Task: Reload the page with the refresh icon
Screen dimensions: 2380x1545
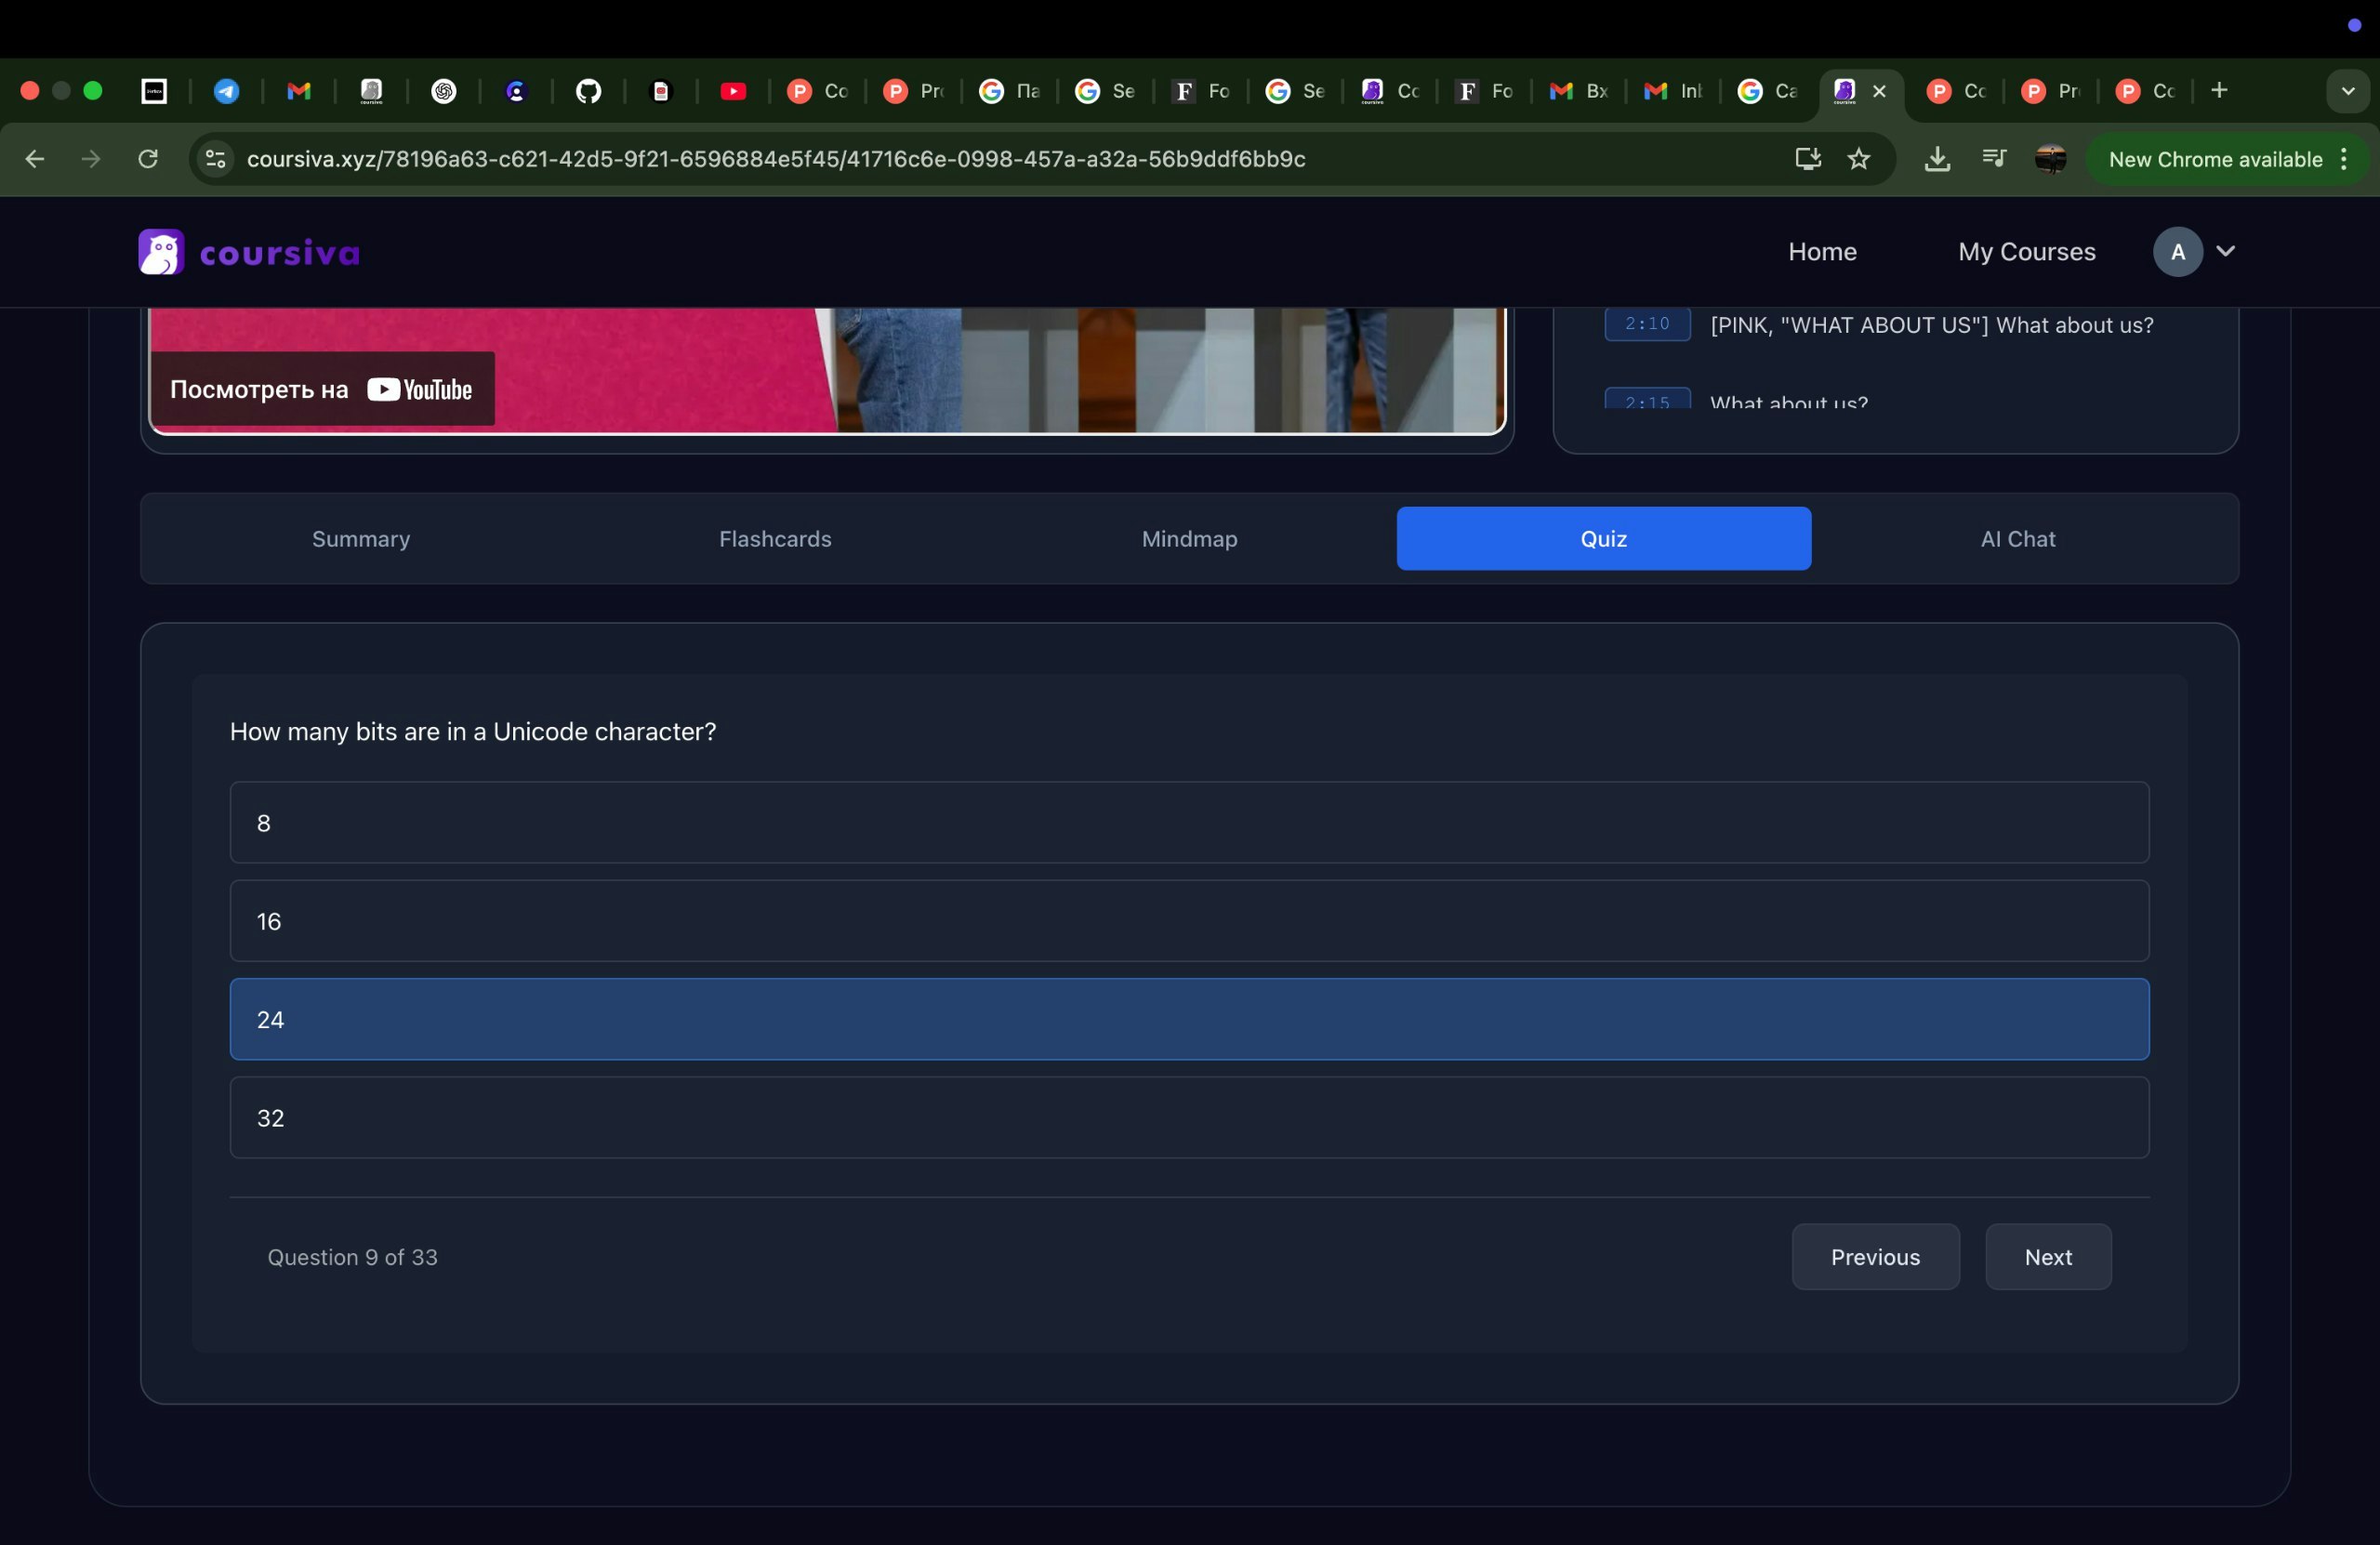Action: pos(148,159)
